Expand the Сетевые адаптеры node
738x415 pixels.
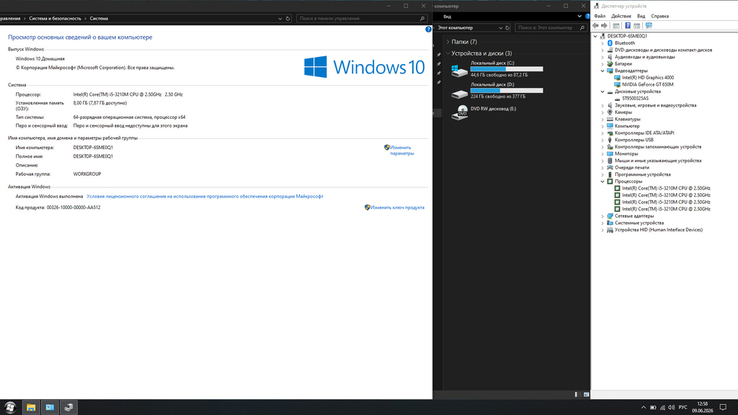click(602, 216)
